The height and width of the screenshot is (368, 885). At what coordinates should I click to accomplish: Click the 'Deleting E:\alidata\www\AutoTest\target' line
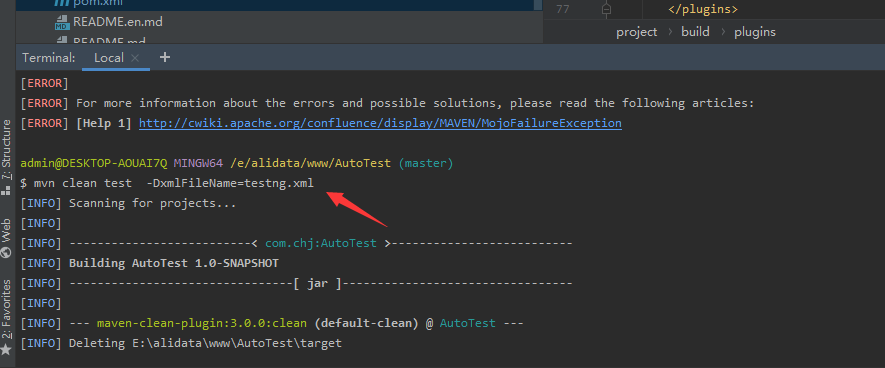[181, 343]
